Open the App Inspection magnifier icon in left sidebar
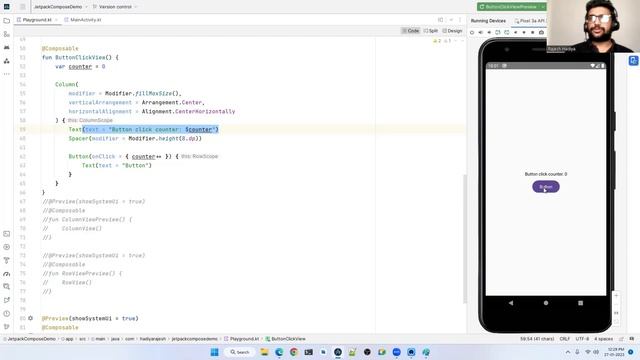640x360 pixels. point(7,287)
